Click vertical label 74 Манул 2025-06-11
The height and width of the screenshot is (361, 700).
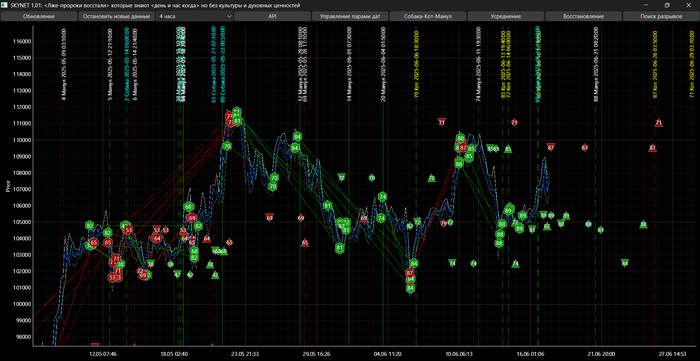pos(479,65)
